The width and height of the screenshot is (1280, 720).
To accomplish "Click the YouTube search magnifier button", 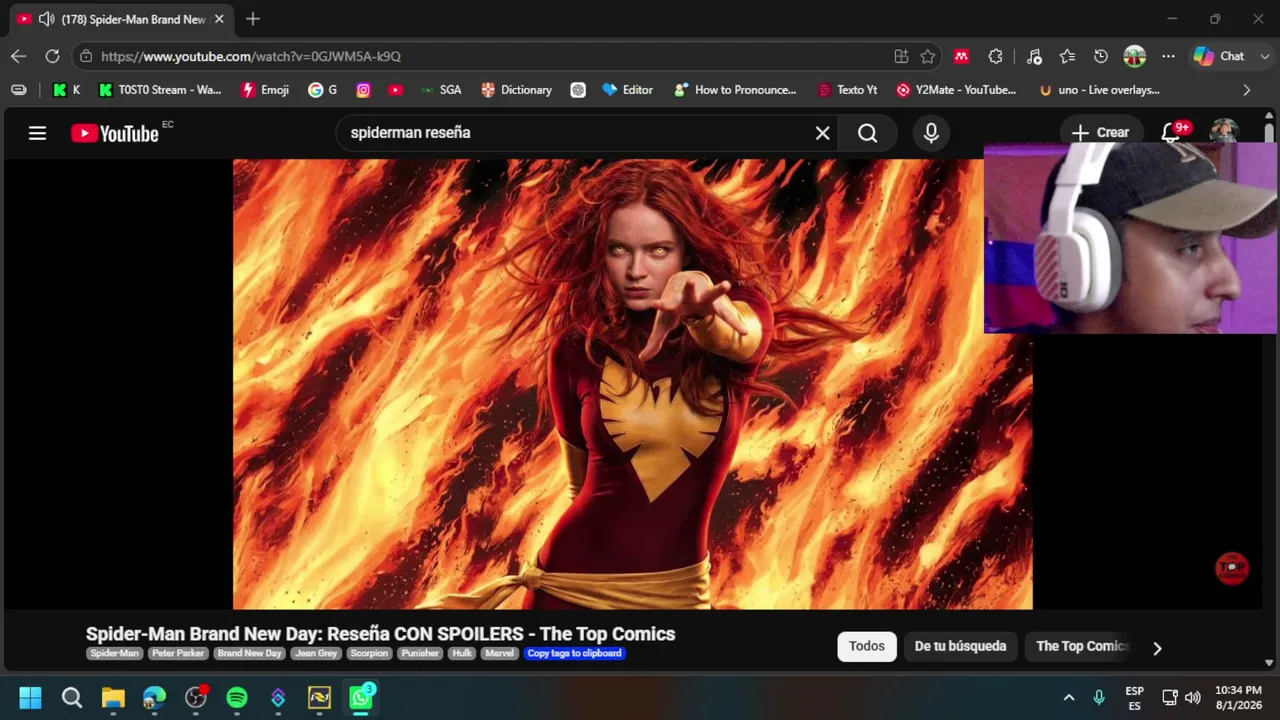I will pyautogui.click(x=867, y=133).
